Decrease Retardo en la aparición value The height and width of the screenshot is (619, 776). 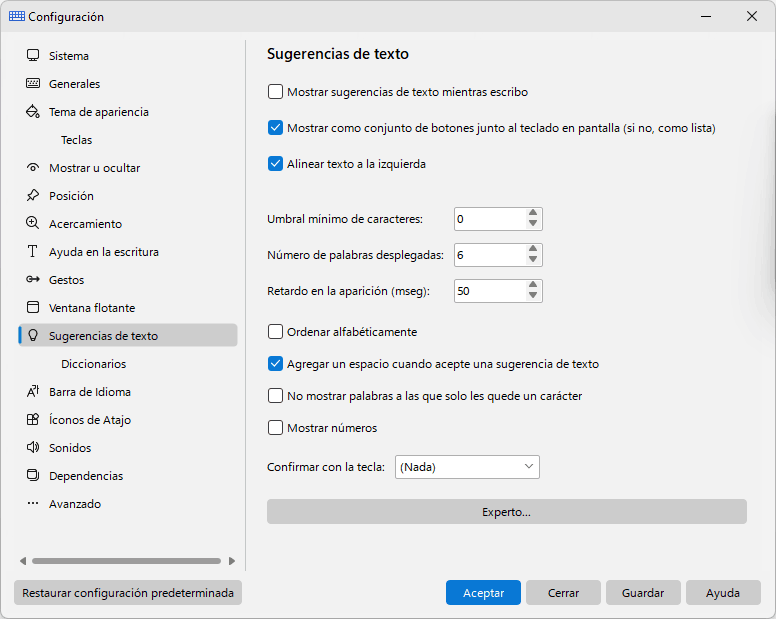click(533, 296)
